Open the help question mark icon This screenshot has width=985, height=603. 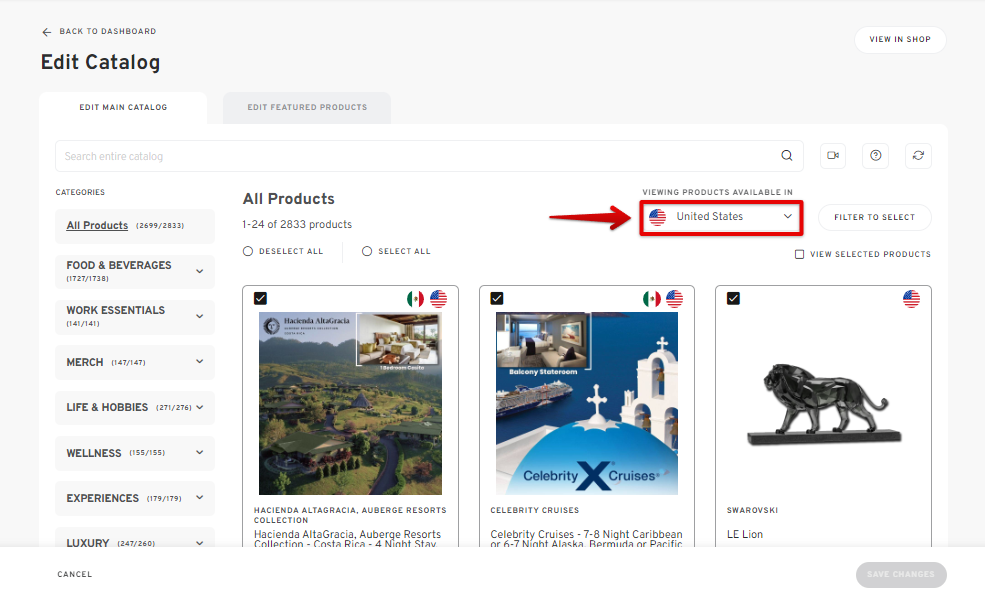(x=876, y=156)
